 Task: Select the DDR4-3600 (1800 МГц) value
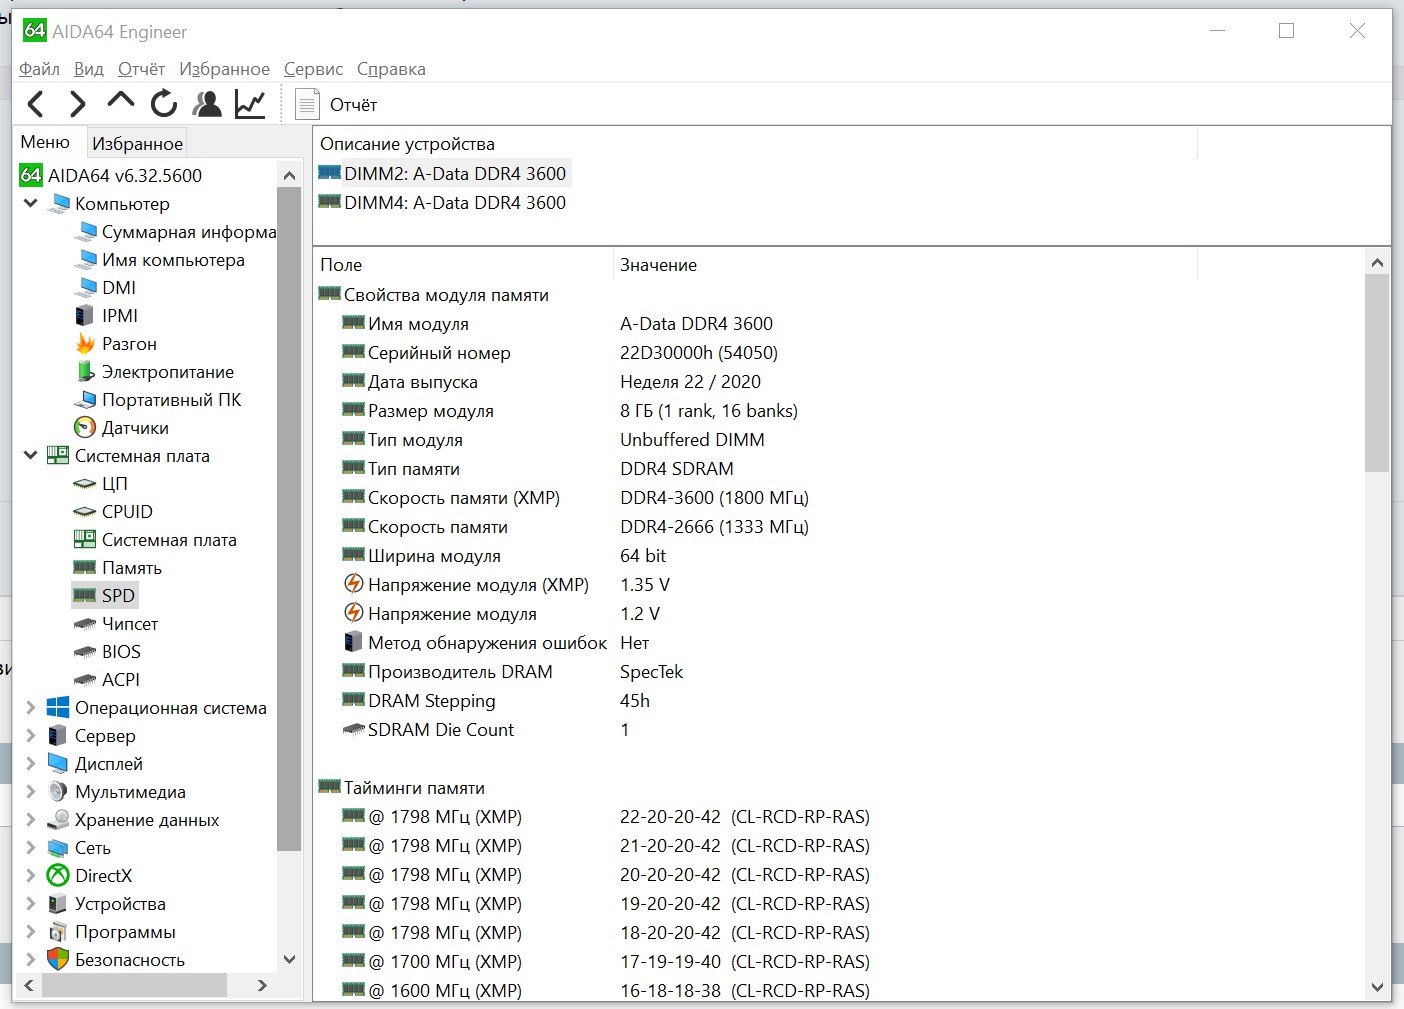[714, 497]
